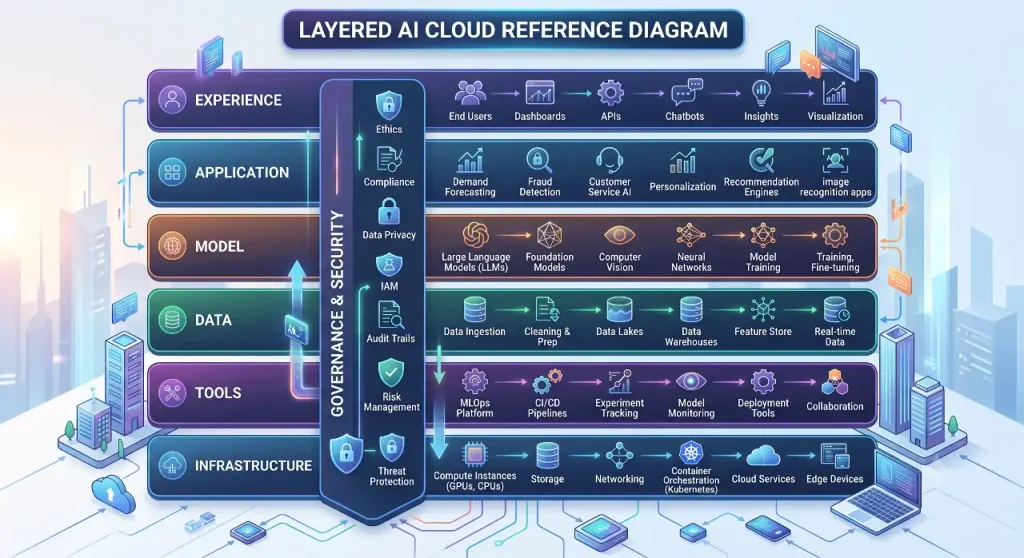Select the Application layer grid icon
This screenshot has height=558, width=1024.
pos(172,172)
